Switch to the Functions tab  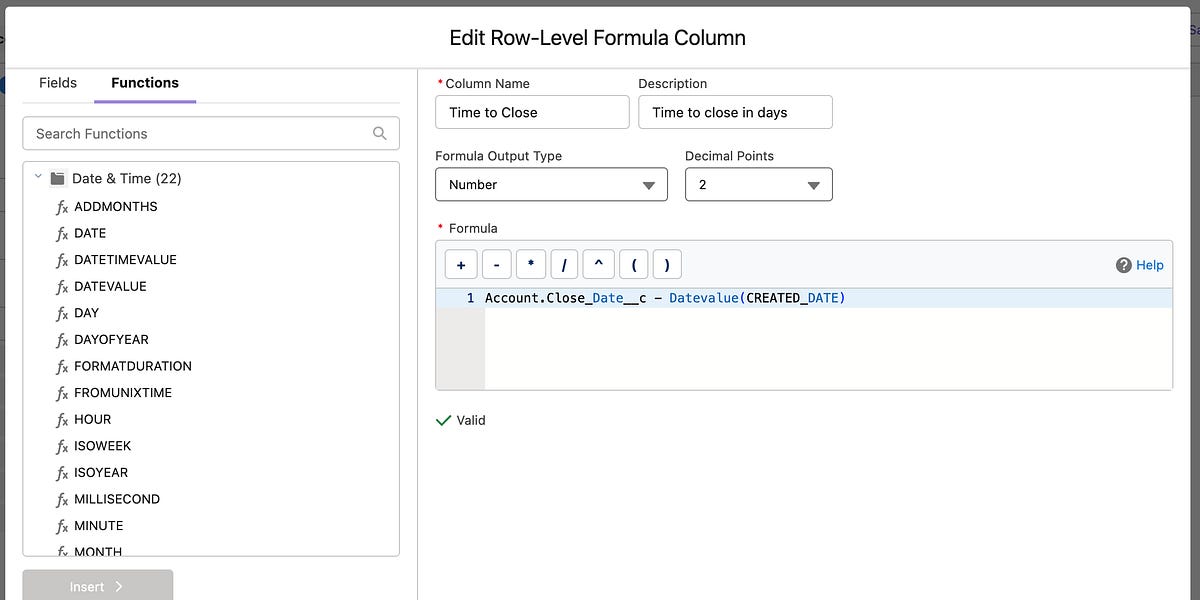click(144, 84)
